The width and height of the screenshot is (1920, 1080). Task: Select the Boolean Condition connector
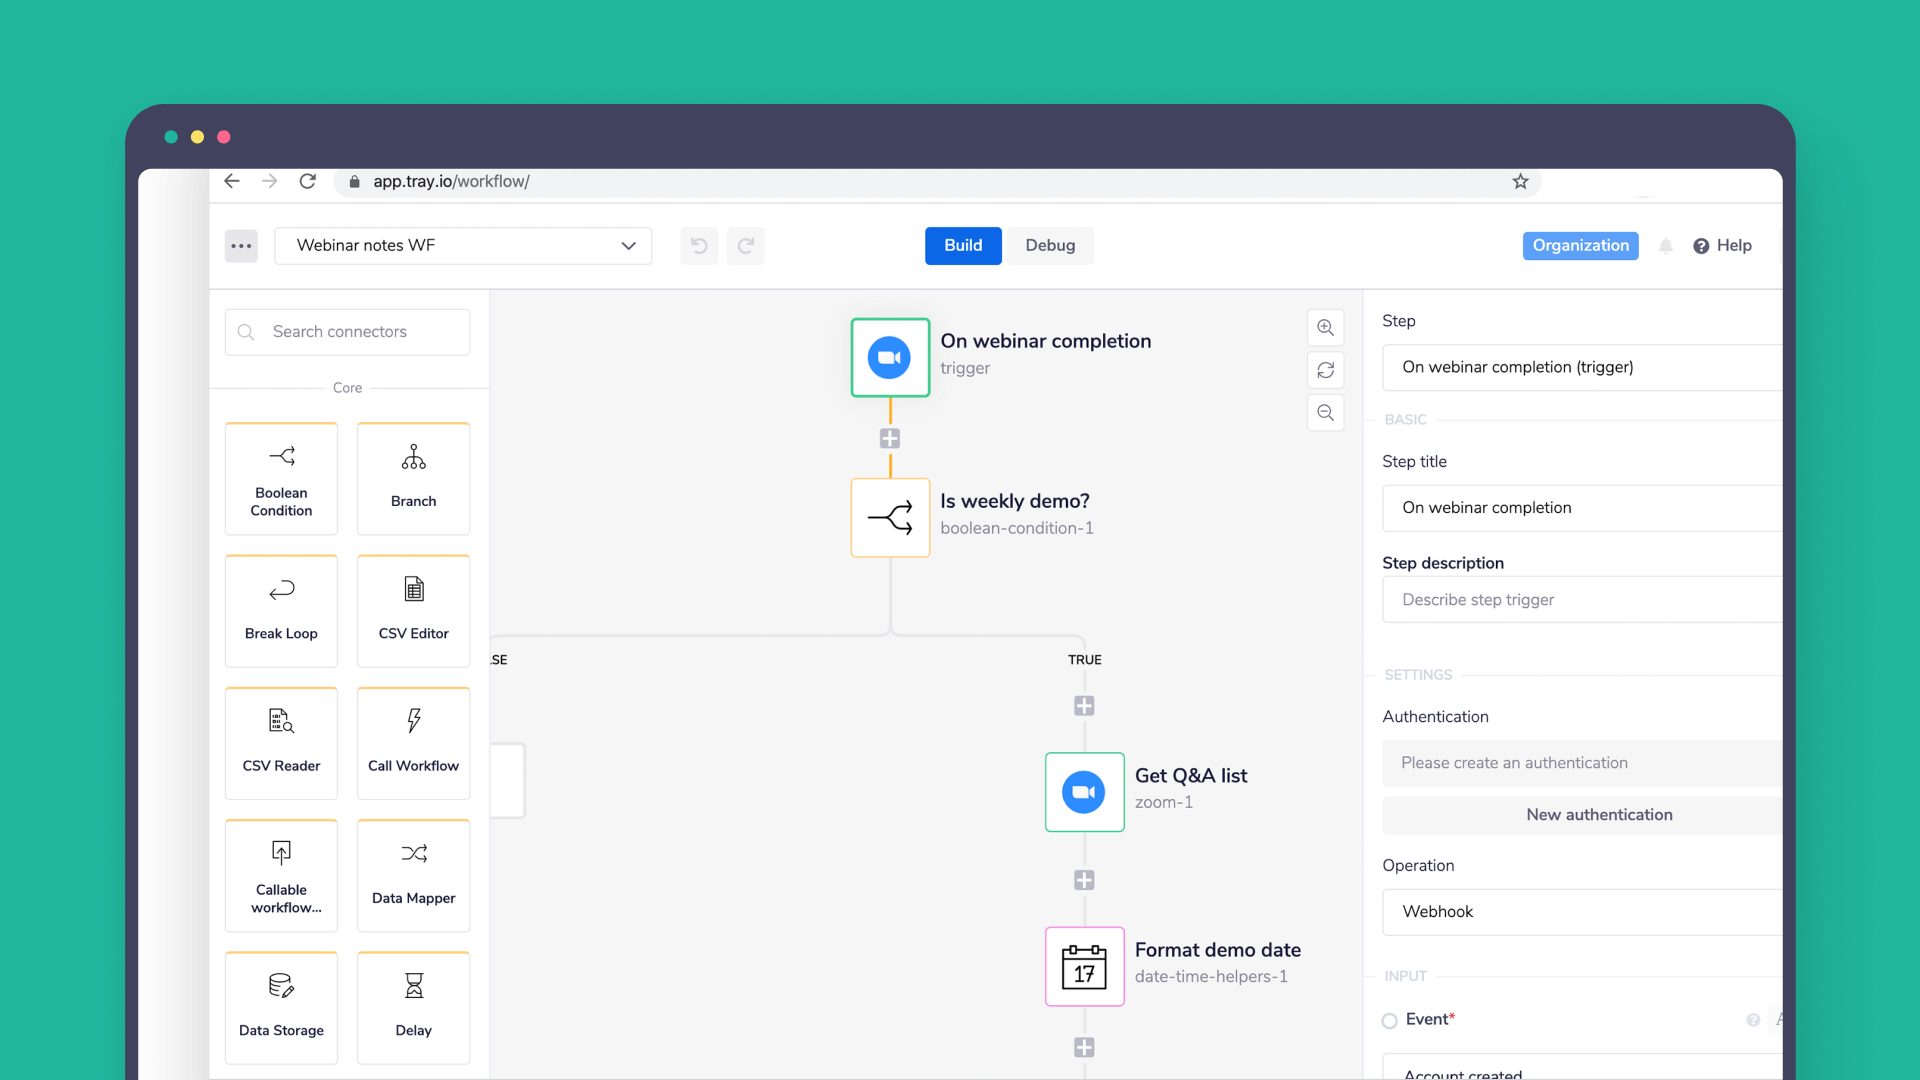281,478
